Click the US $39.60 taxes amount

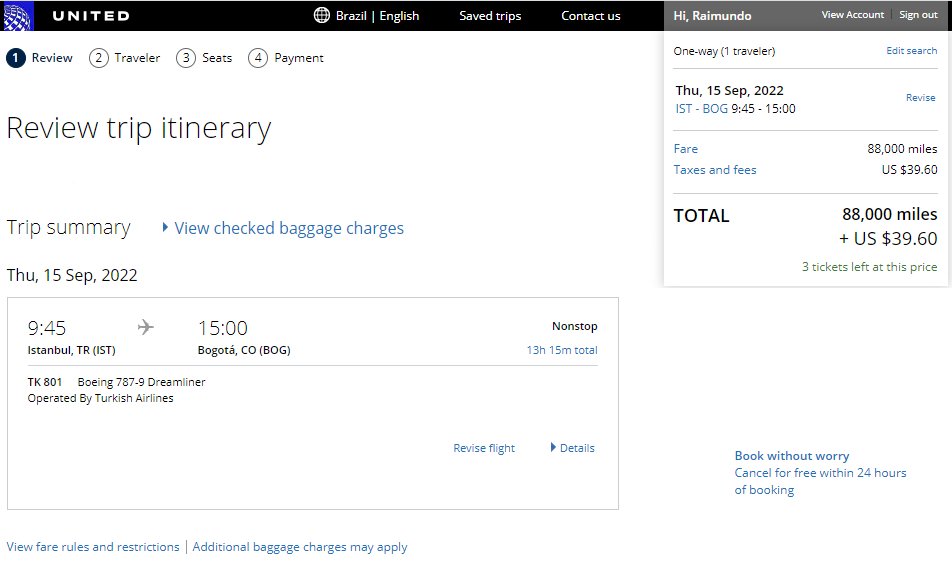click(910, 170)
